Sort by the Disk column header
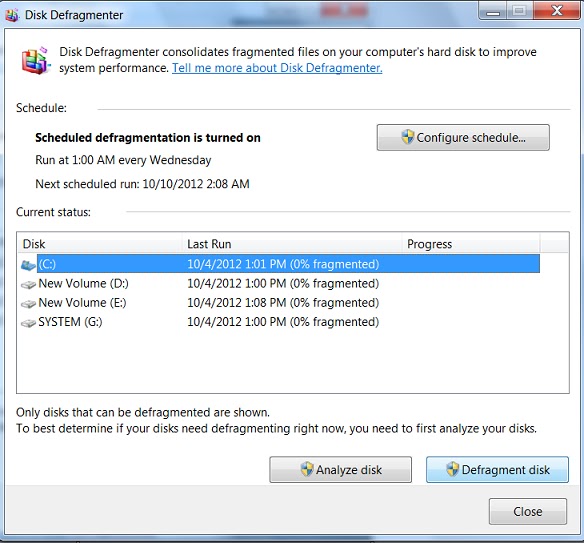This screenshot has width=584, height=543. point(100,244)
